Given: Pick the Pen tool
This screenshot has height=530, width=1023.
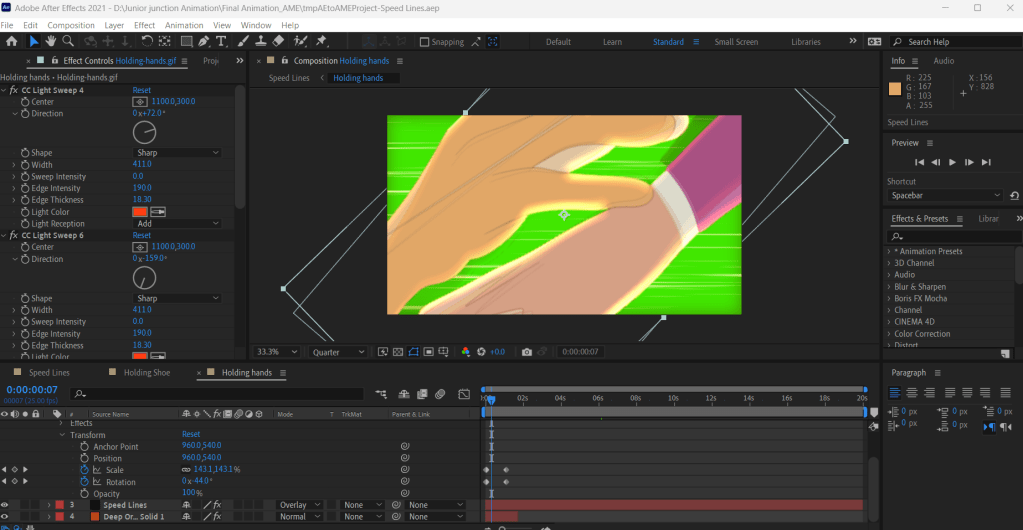Looking at the screenshot, I should (204, 42).
